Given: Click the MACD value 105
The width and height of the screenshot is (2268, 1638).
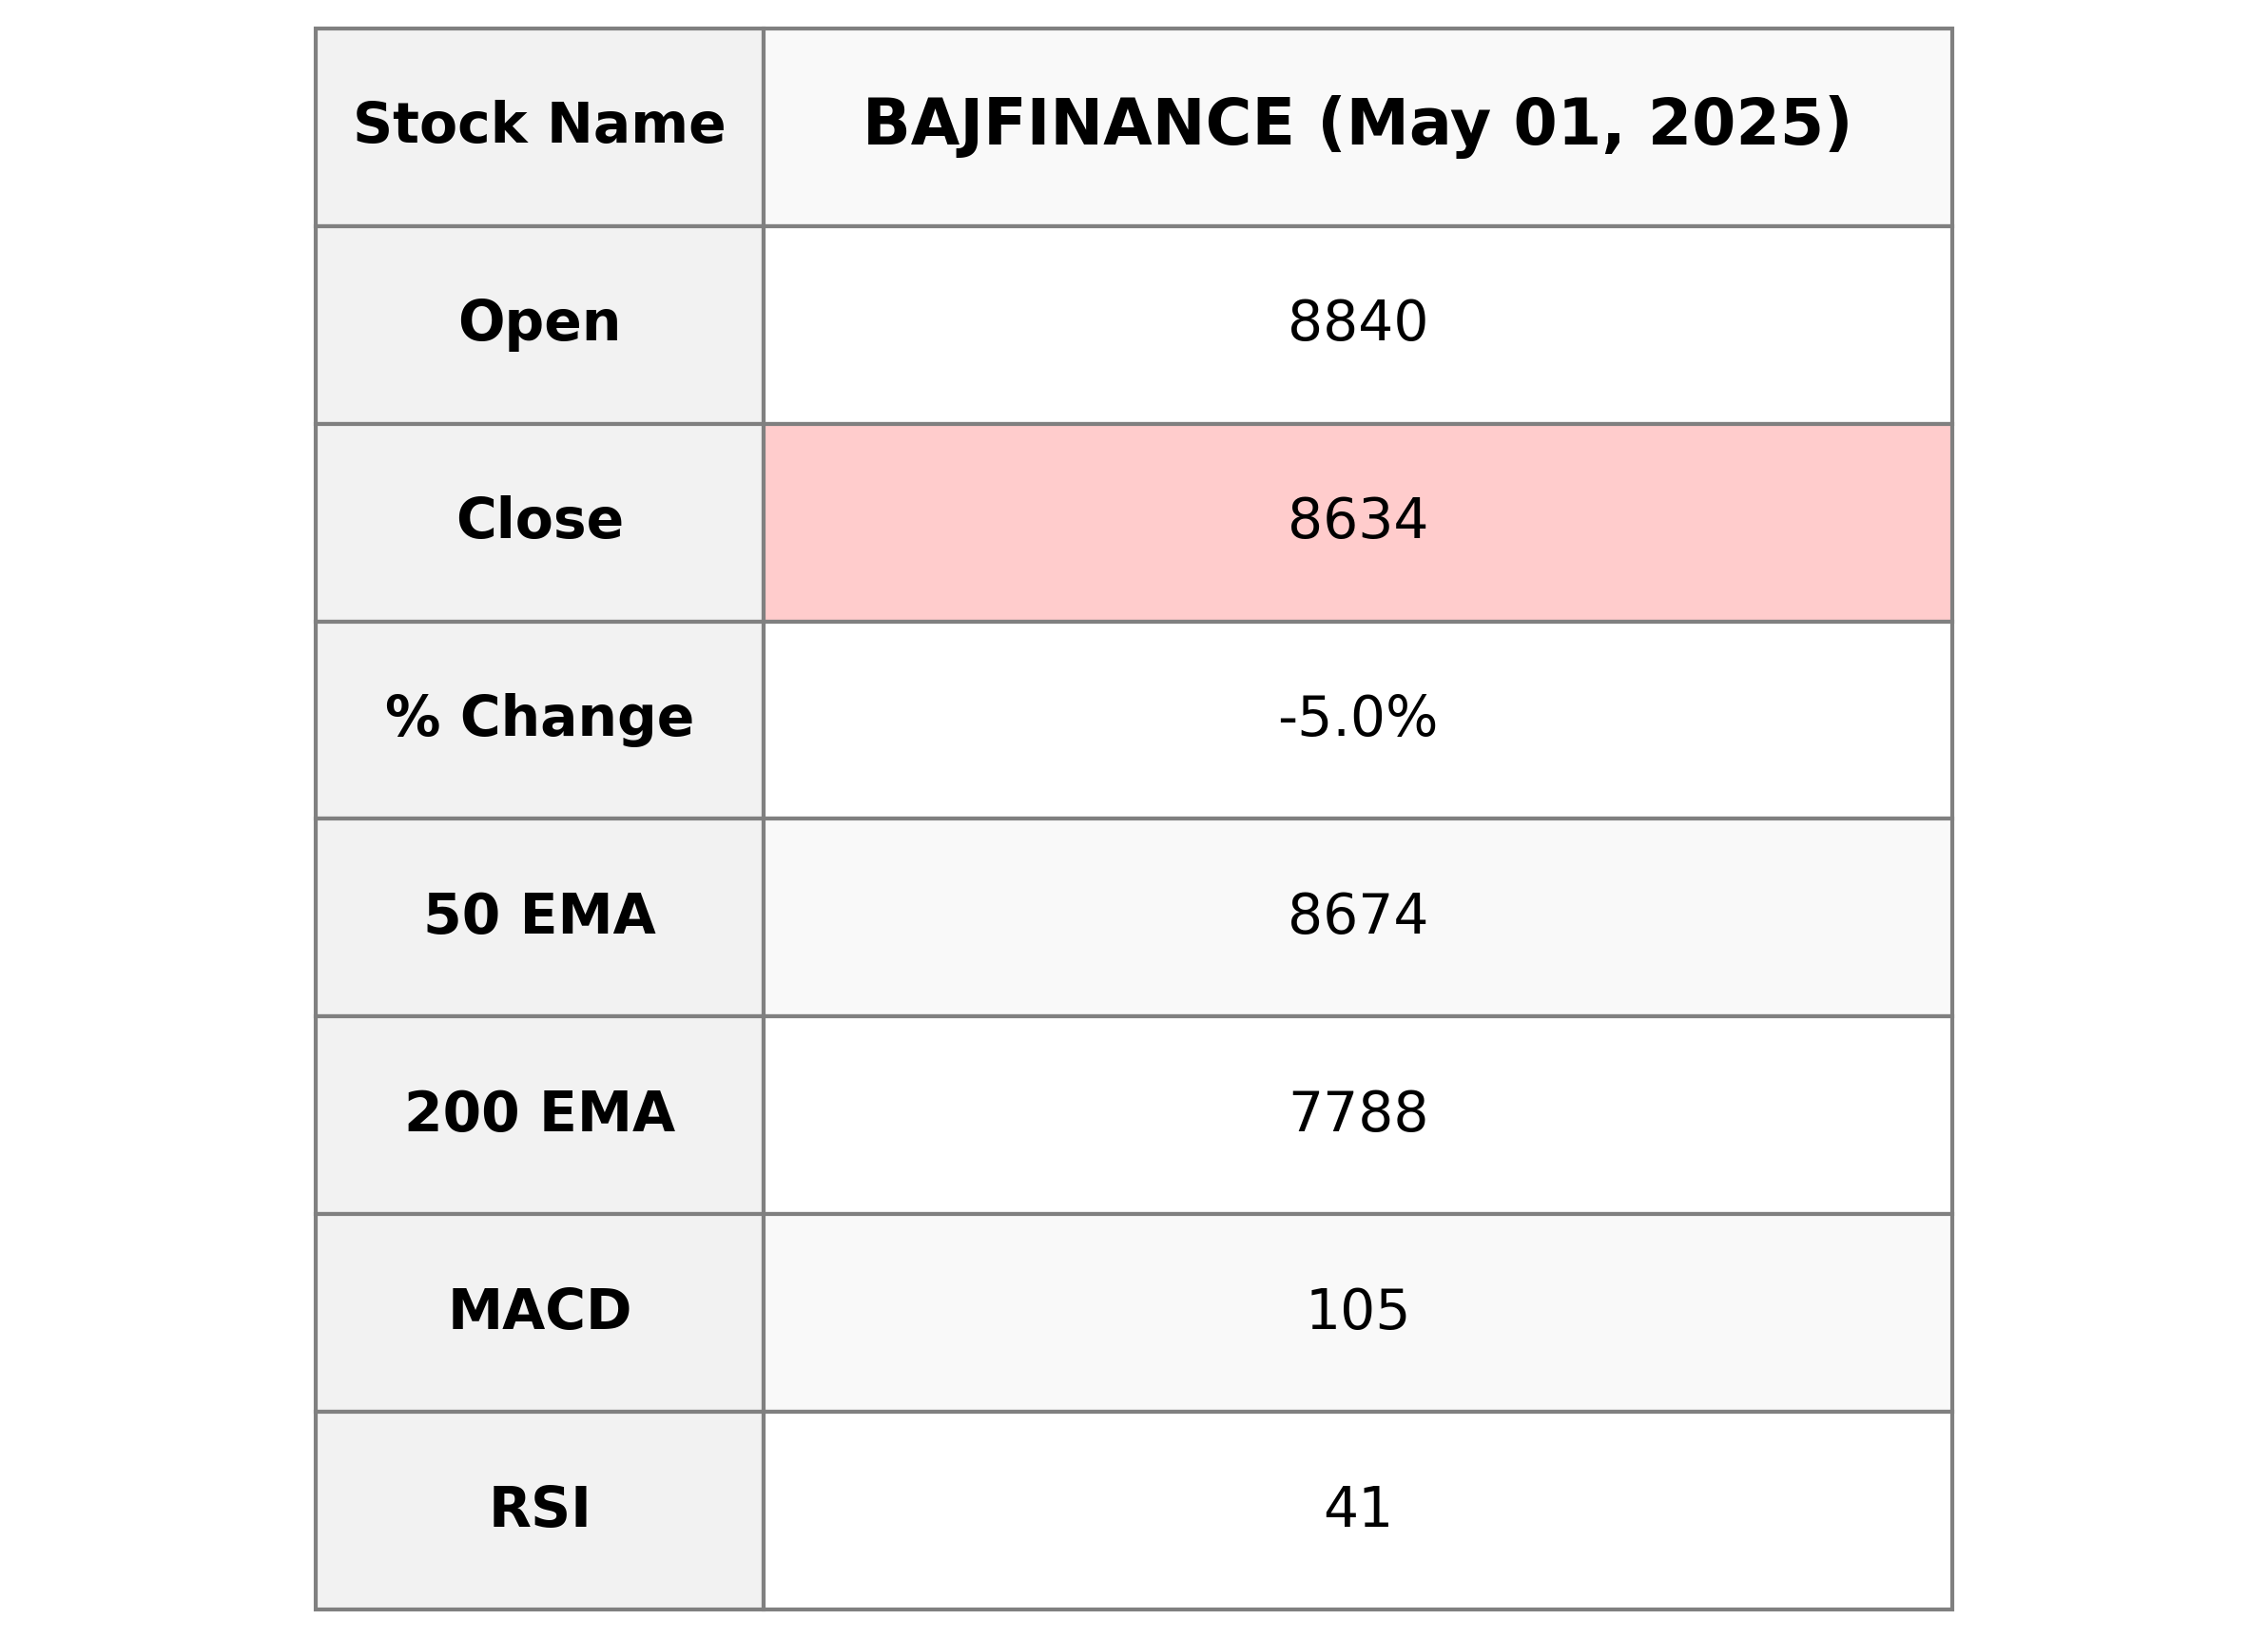Looking at the screenshot, I should [1357, 1310].
